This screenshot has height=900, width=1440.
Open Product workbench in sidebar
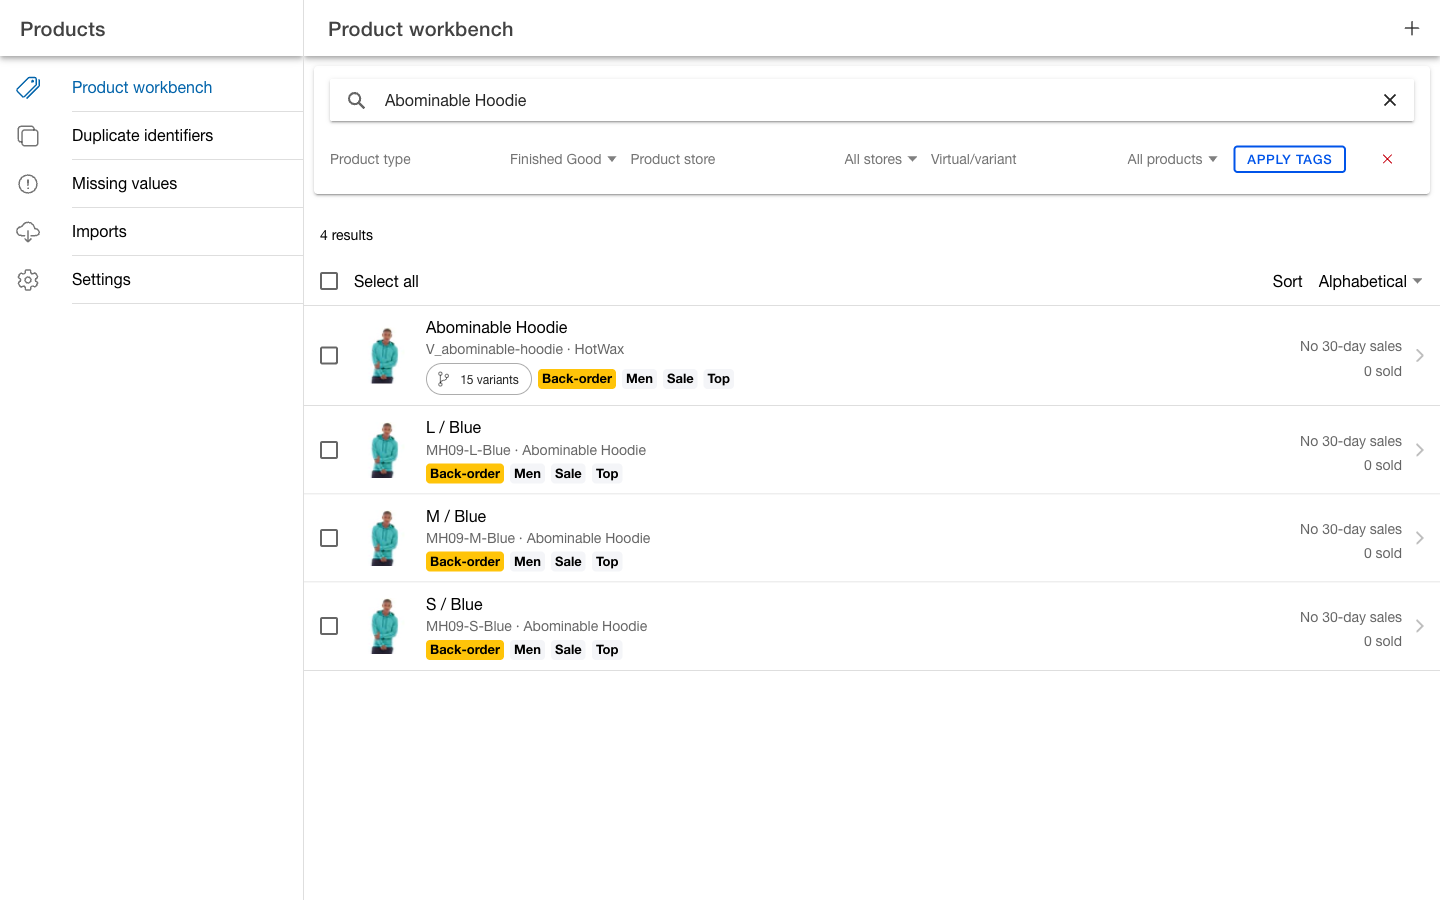coord(142,87)
